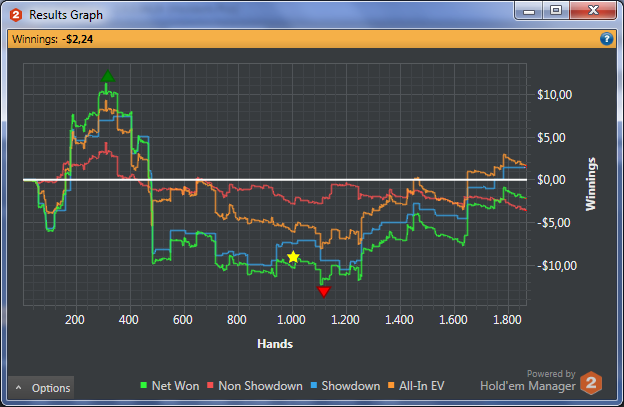Click the green peak triangle marker
This screenshot has width=624, height=407.
coord(107,76)
